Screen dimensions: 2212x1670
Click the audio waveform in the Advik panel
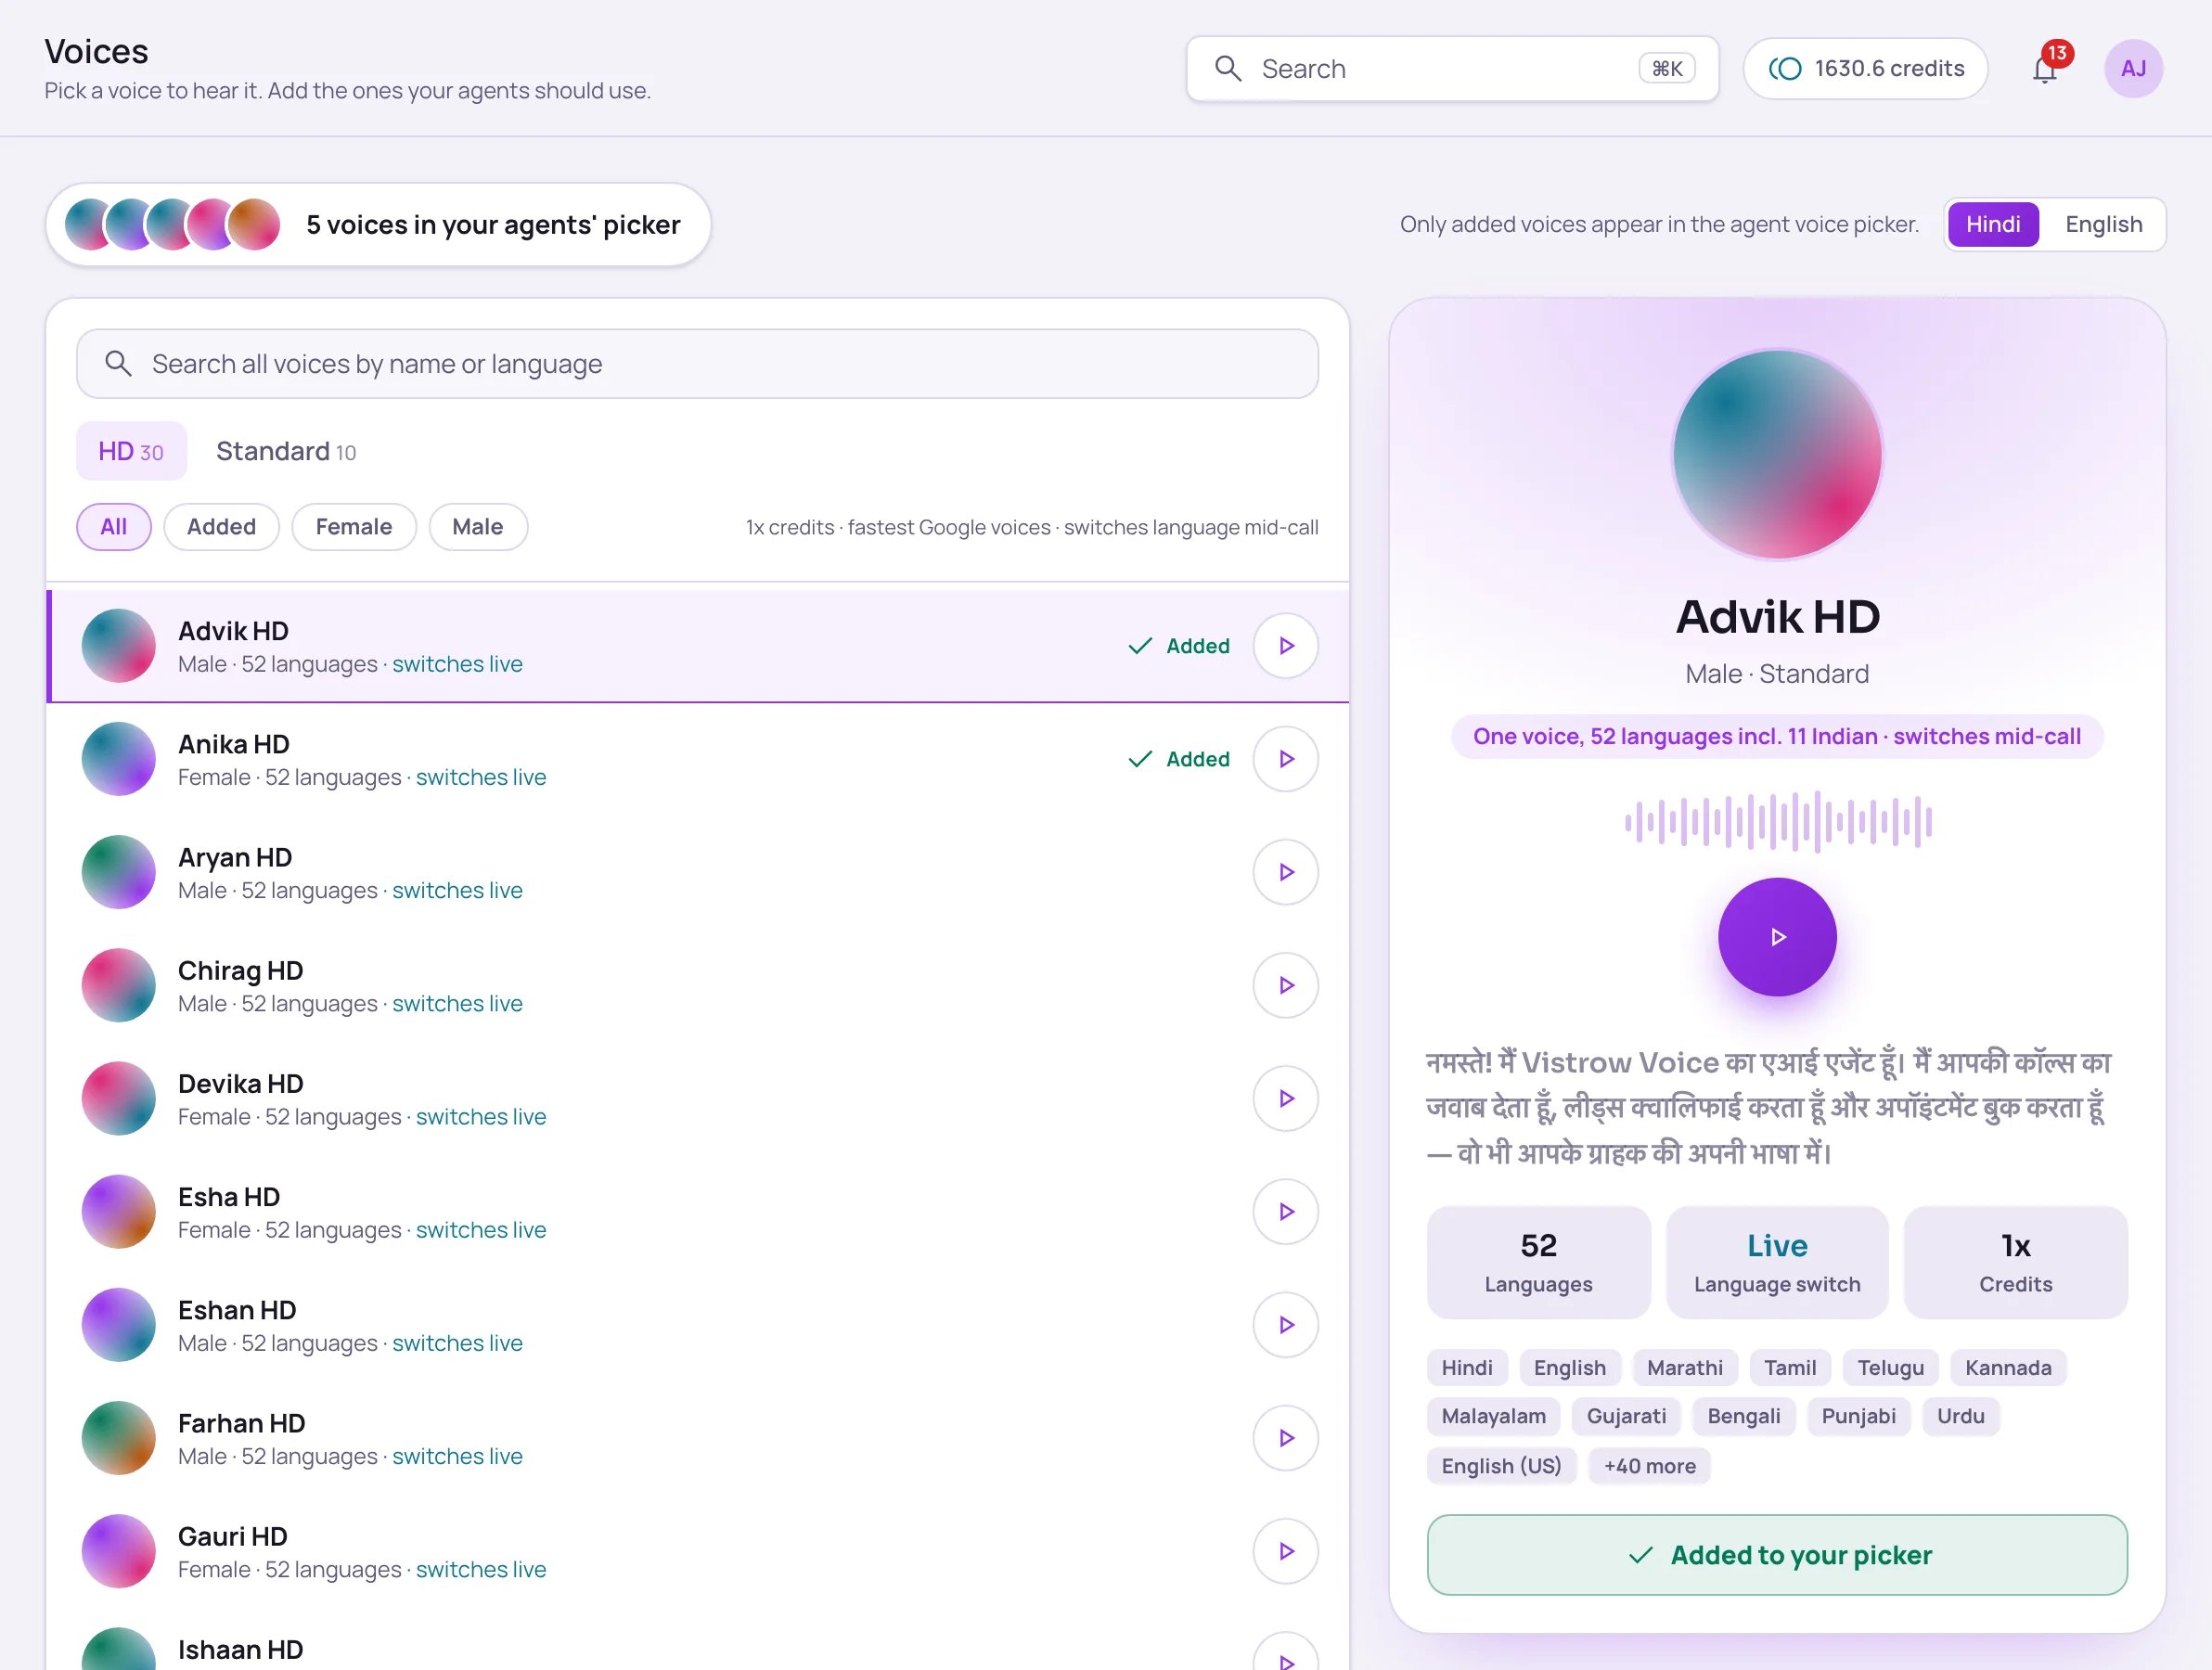point(1777,822)
